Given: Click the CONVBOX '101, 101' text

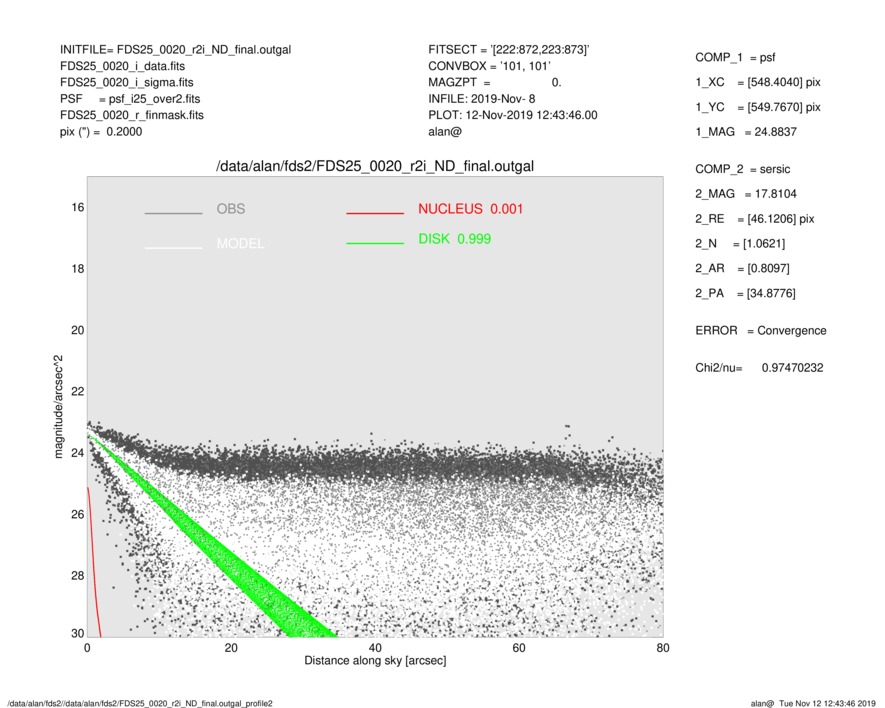Looking at the screenshot, I should tap(490, 66).
